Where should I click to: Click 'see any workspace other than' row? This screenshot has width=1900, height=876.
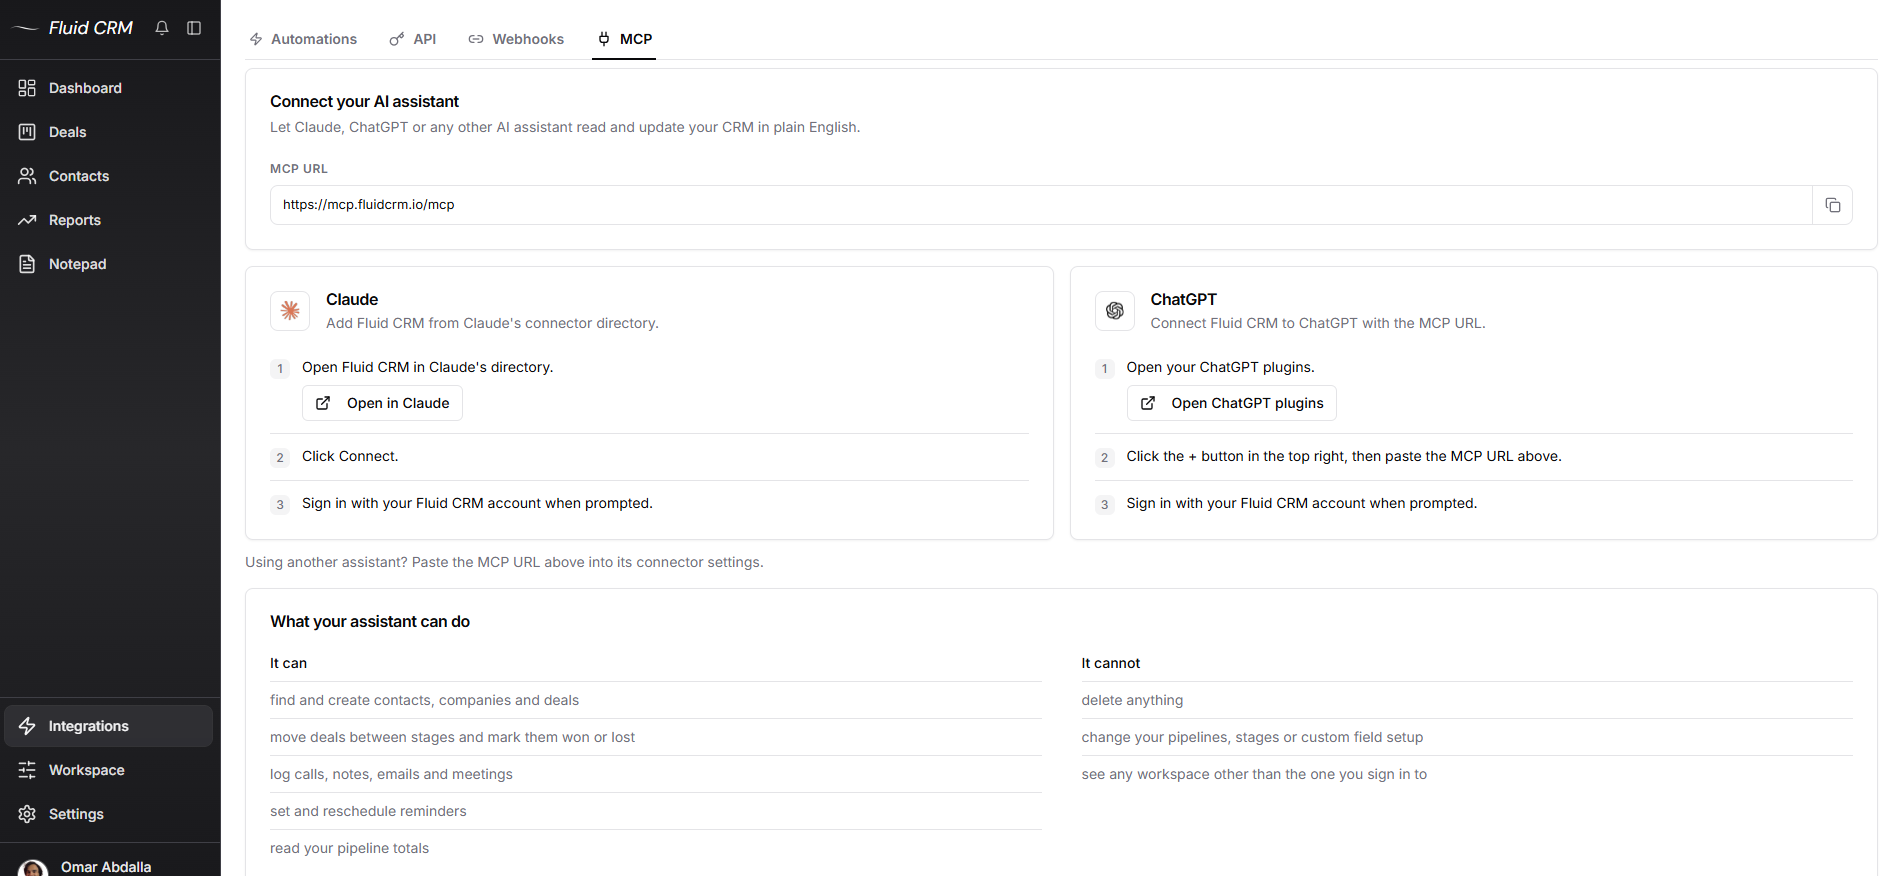1467,774
